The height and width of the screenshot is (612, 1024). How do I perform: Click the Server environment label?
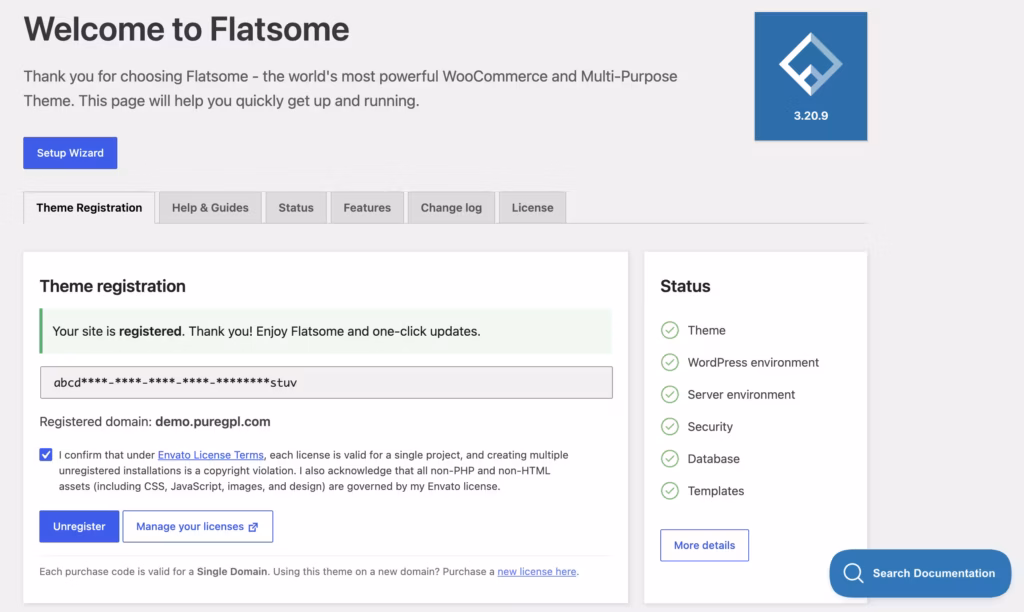[741, 395]
